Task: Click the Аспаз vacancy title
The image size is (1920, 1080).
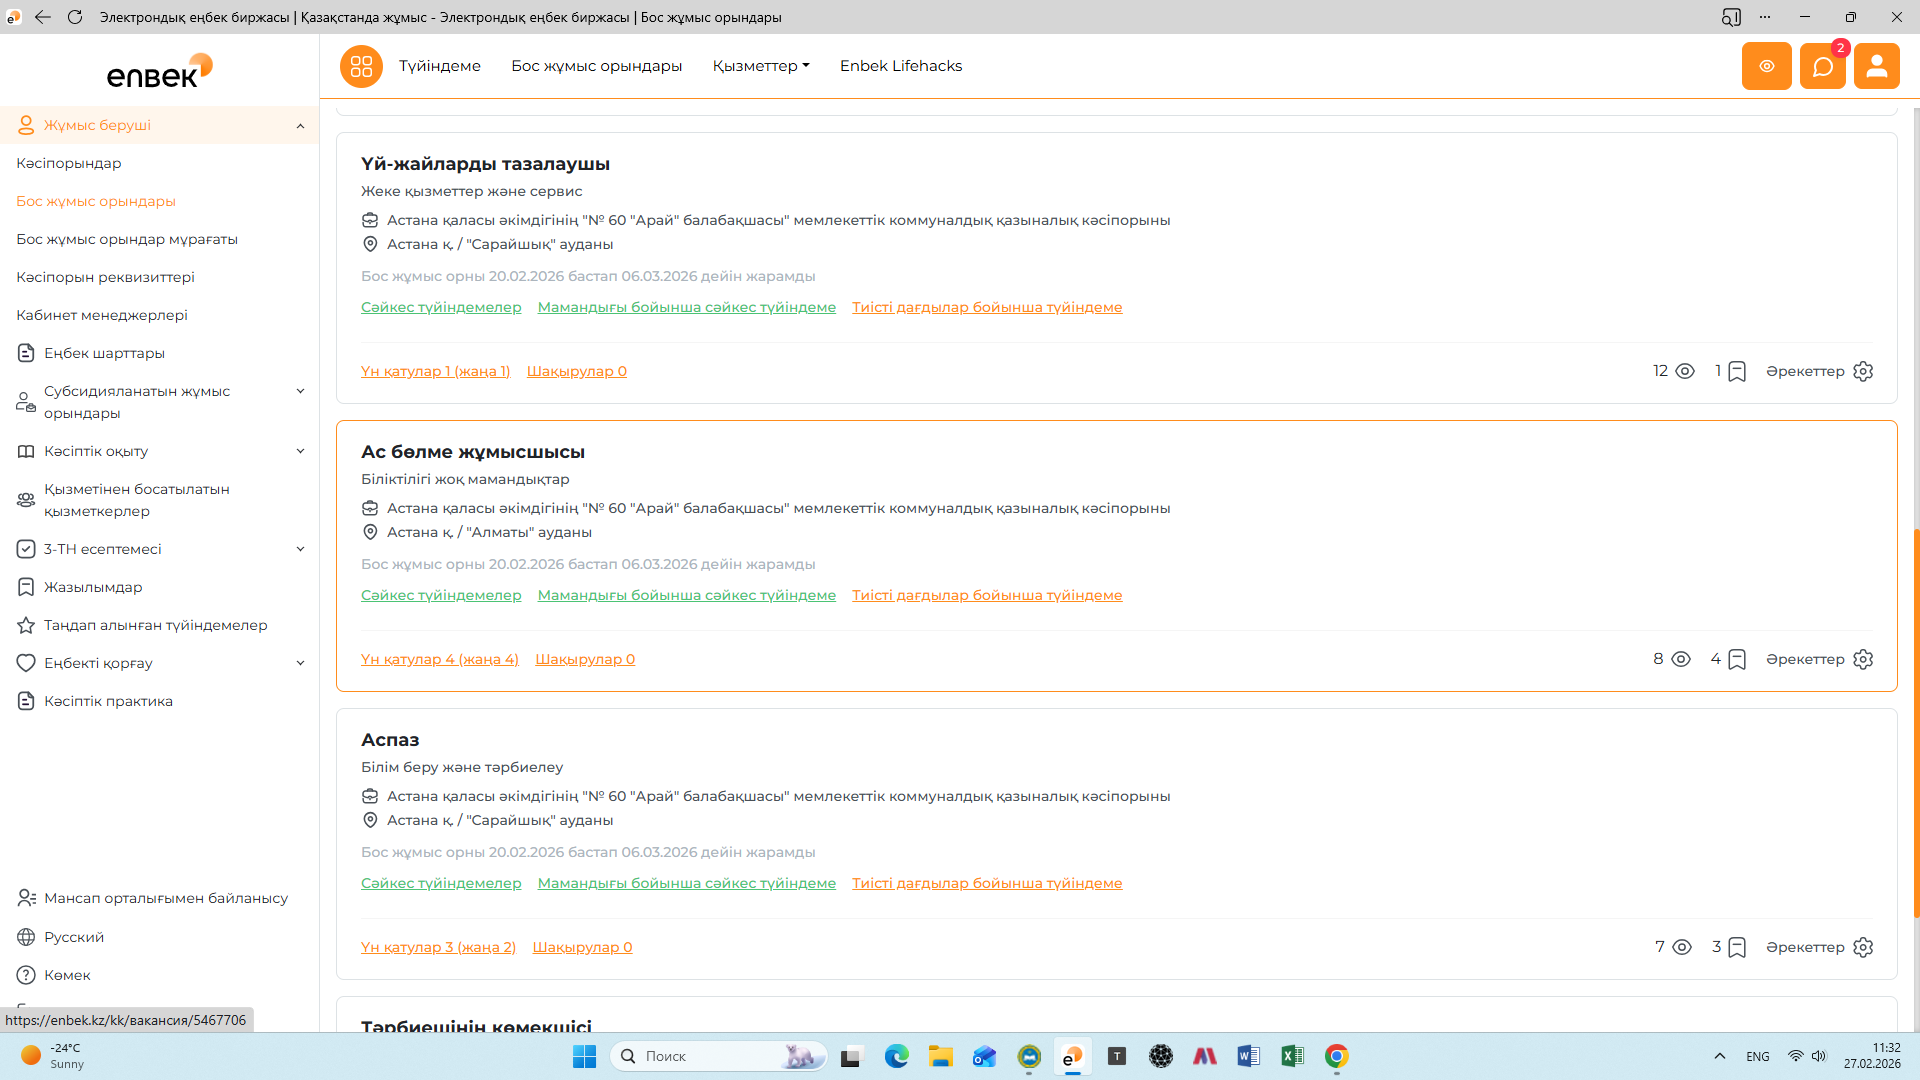Action: [390, 740]
